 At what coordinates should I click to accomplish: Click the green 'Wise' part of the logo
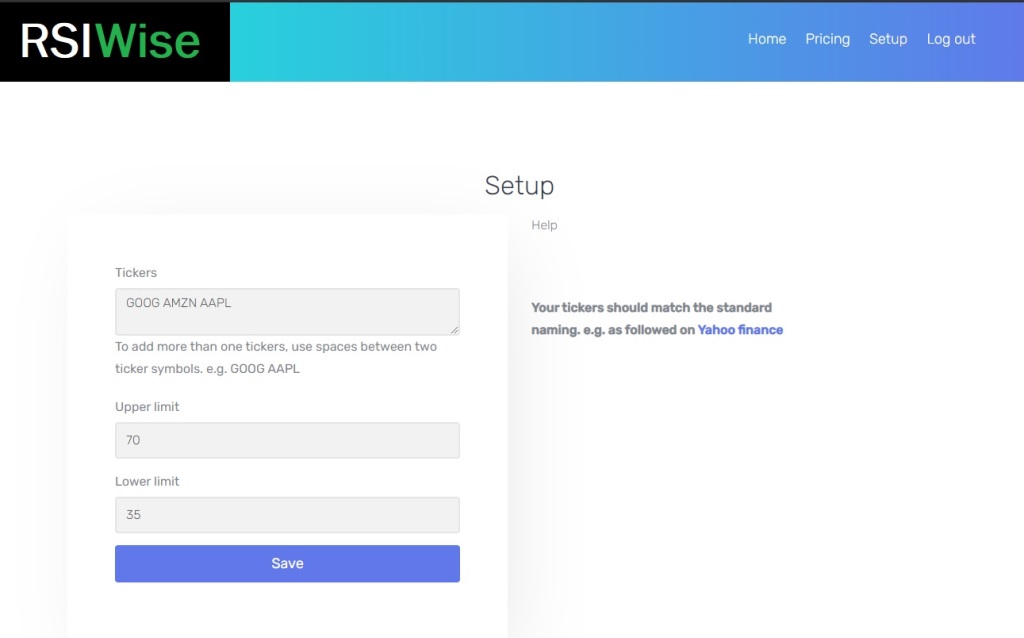tap(150, 42)
